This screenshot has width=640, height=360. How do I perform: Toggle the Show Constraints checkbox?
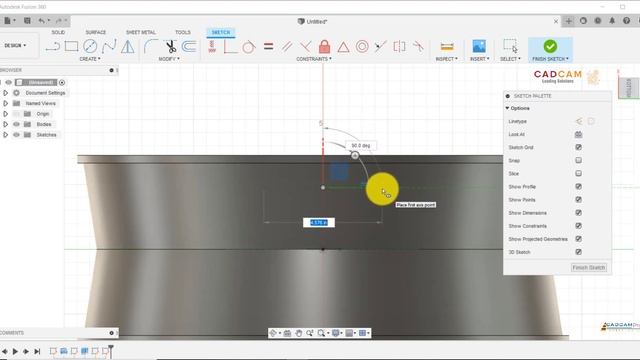tap(578, 225)
